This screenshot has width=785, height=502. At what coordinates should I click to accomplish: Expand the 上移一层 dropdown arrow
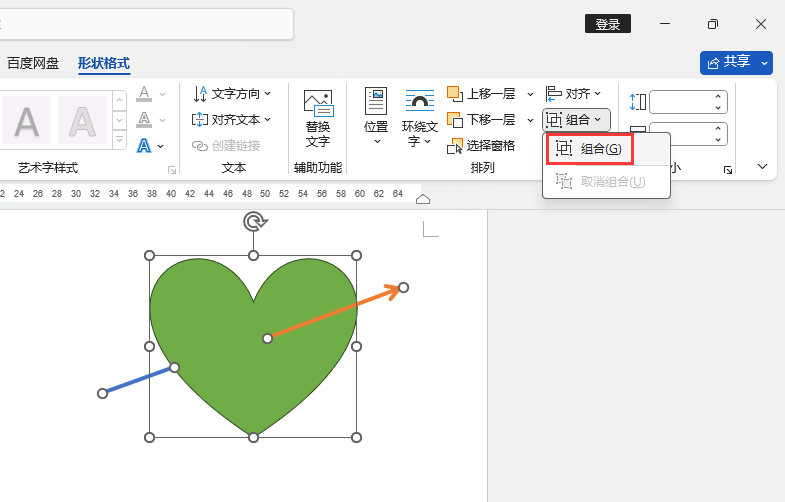(530, 94)
